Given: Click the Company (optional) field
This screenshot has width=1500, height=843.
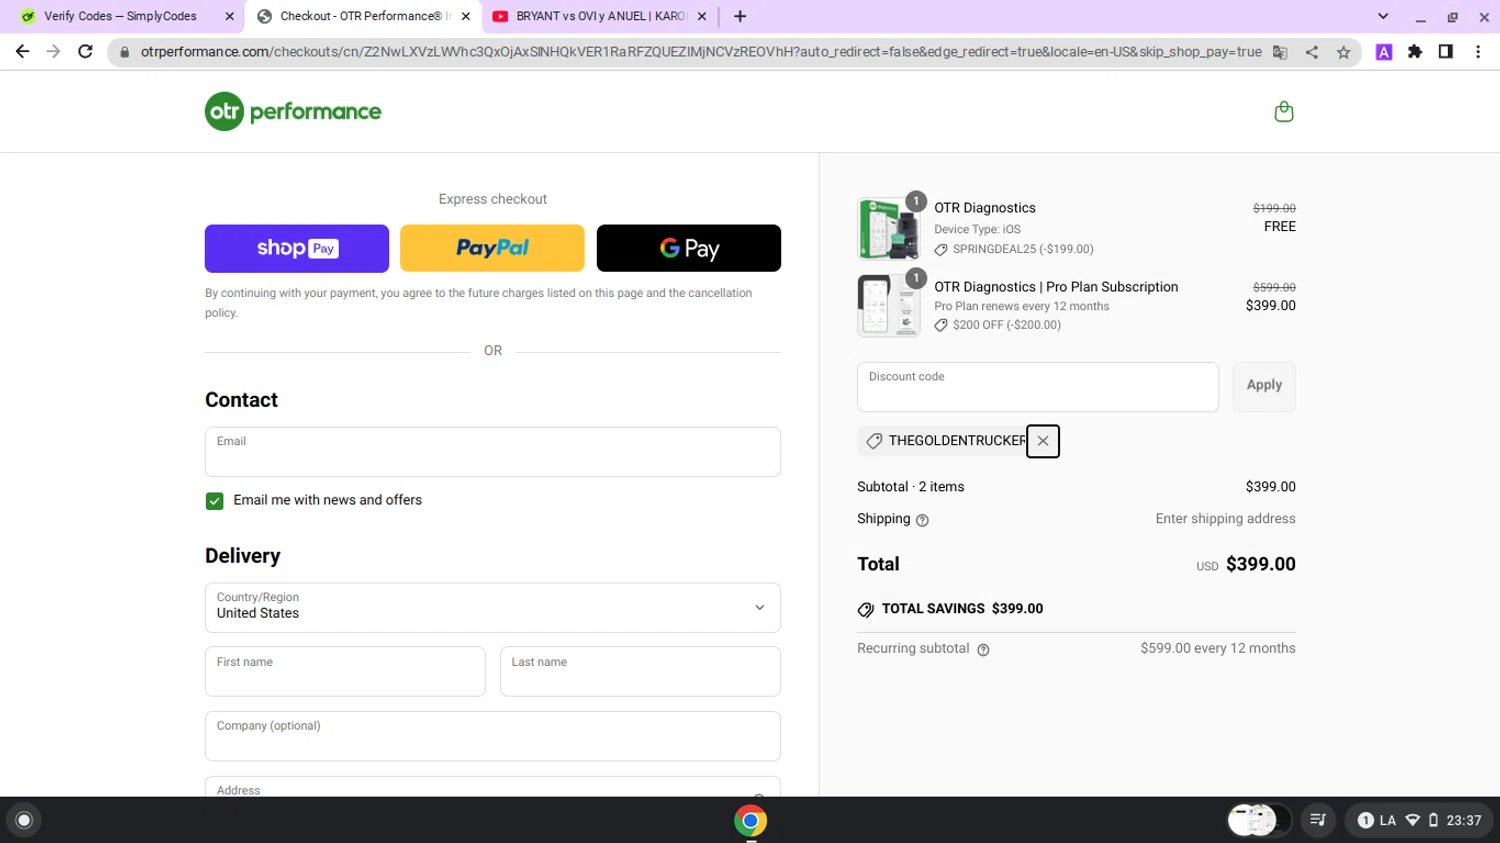Looking at the screenshot, I should [x=493, y=736].
